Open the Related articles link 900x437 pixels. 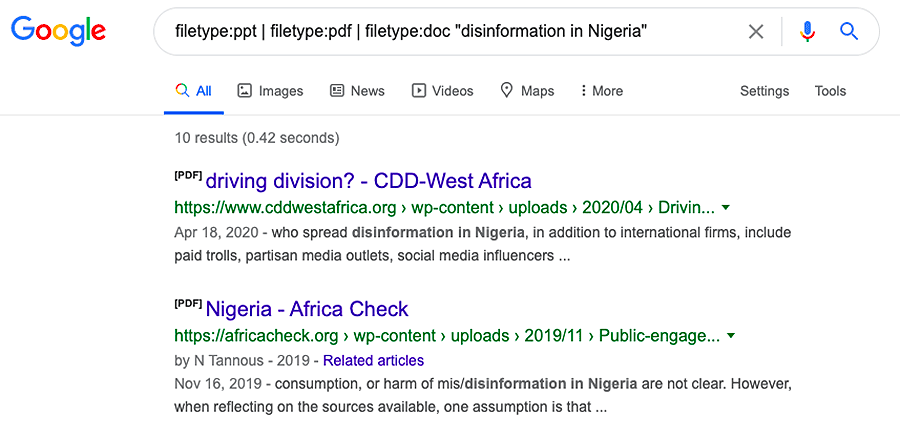(374, 361)
